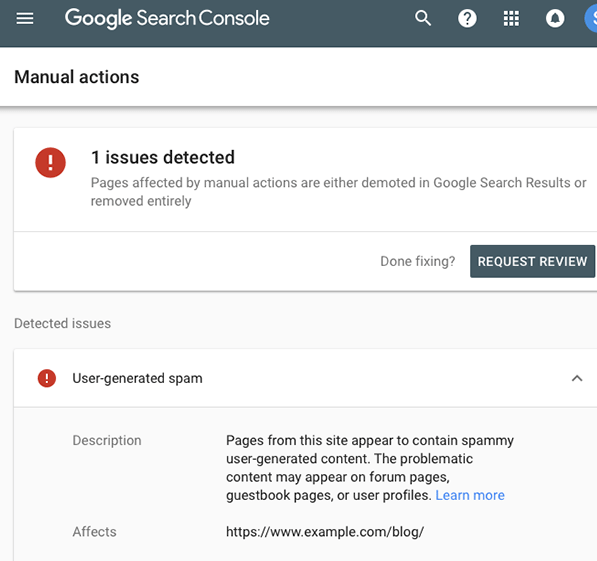Select the User-generated spam issue row

[x=305, y=378]
